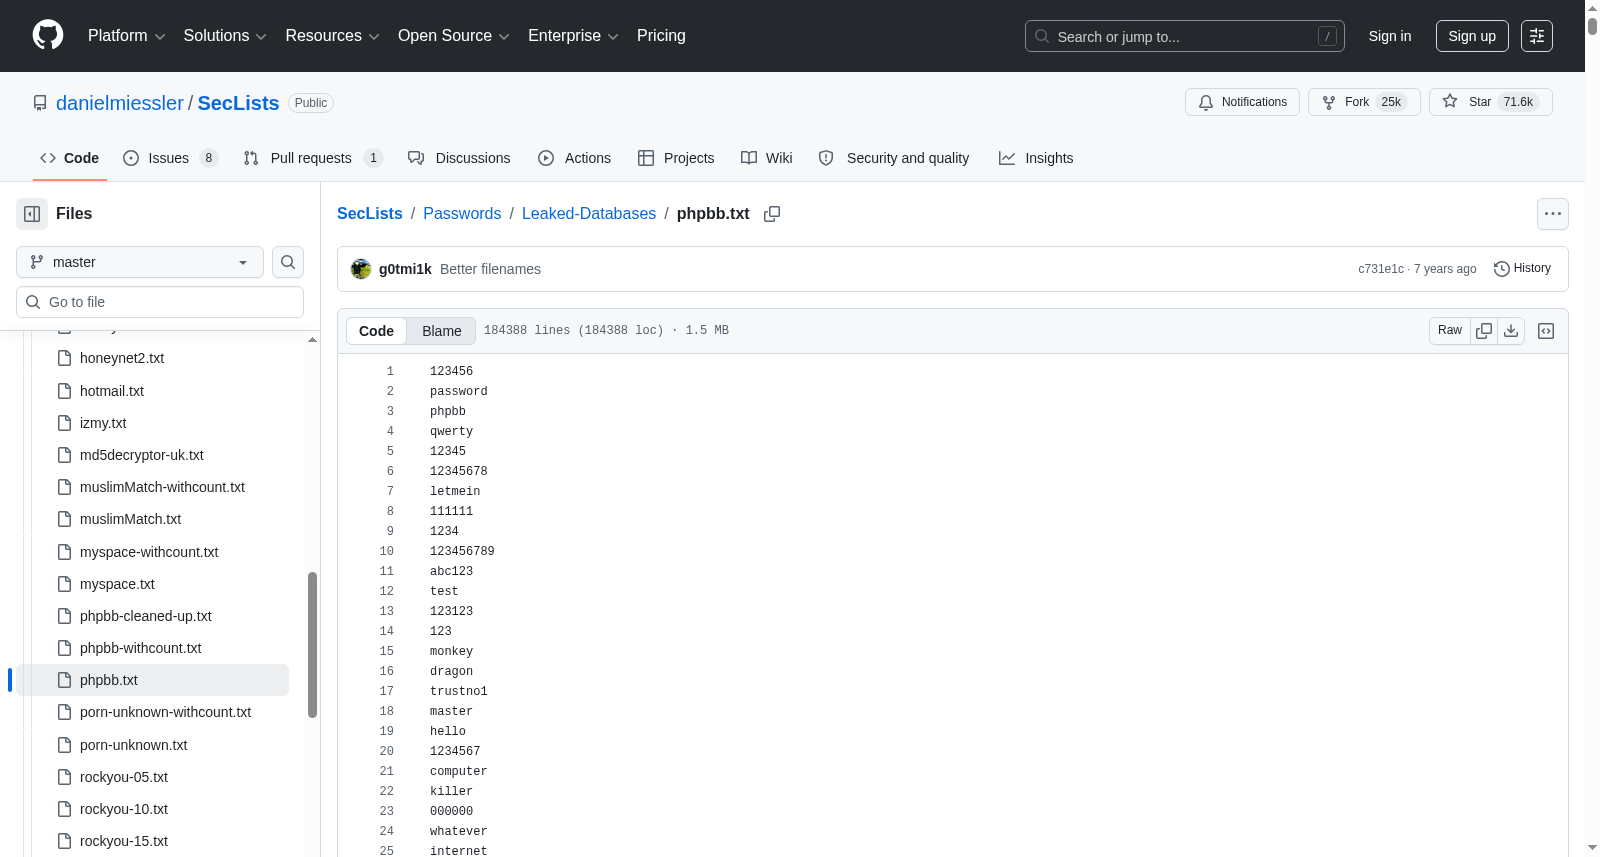Navigate to Leaked-Databases breadcrumb

pyautogui.click(x=589, y=213)
